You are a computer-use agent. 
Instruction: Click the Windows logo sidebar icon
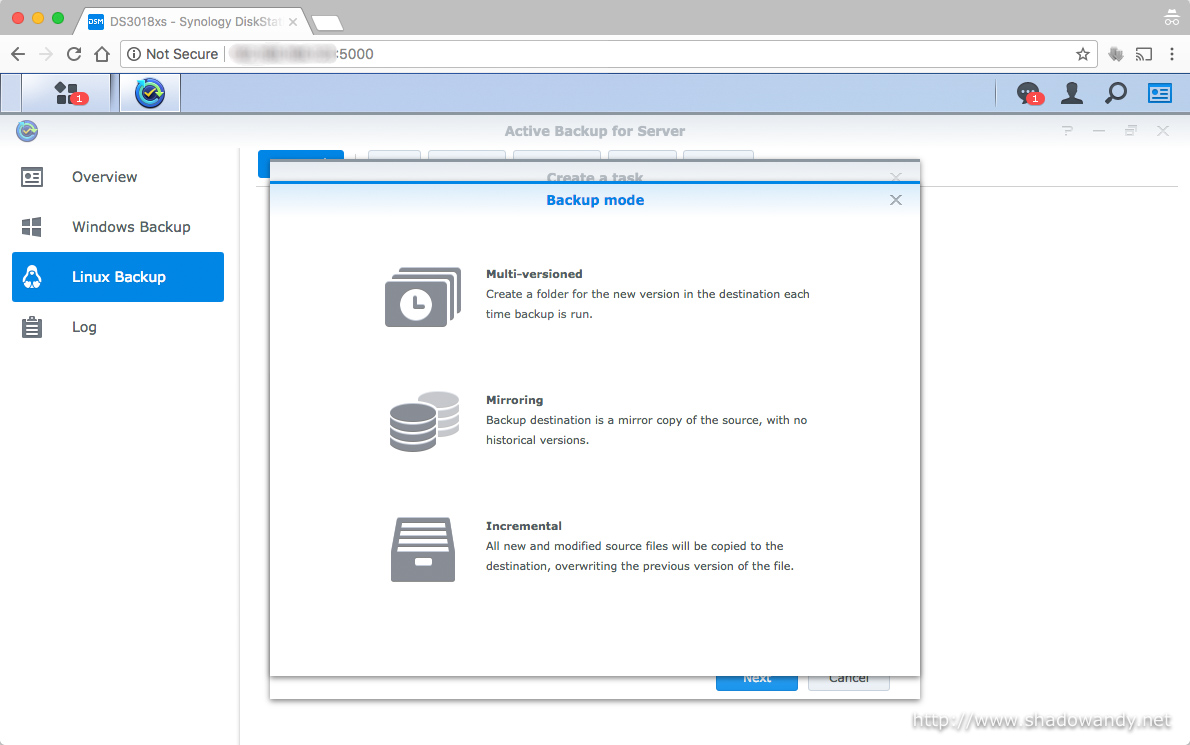[x=32, y=227]
